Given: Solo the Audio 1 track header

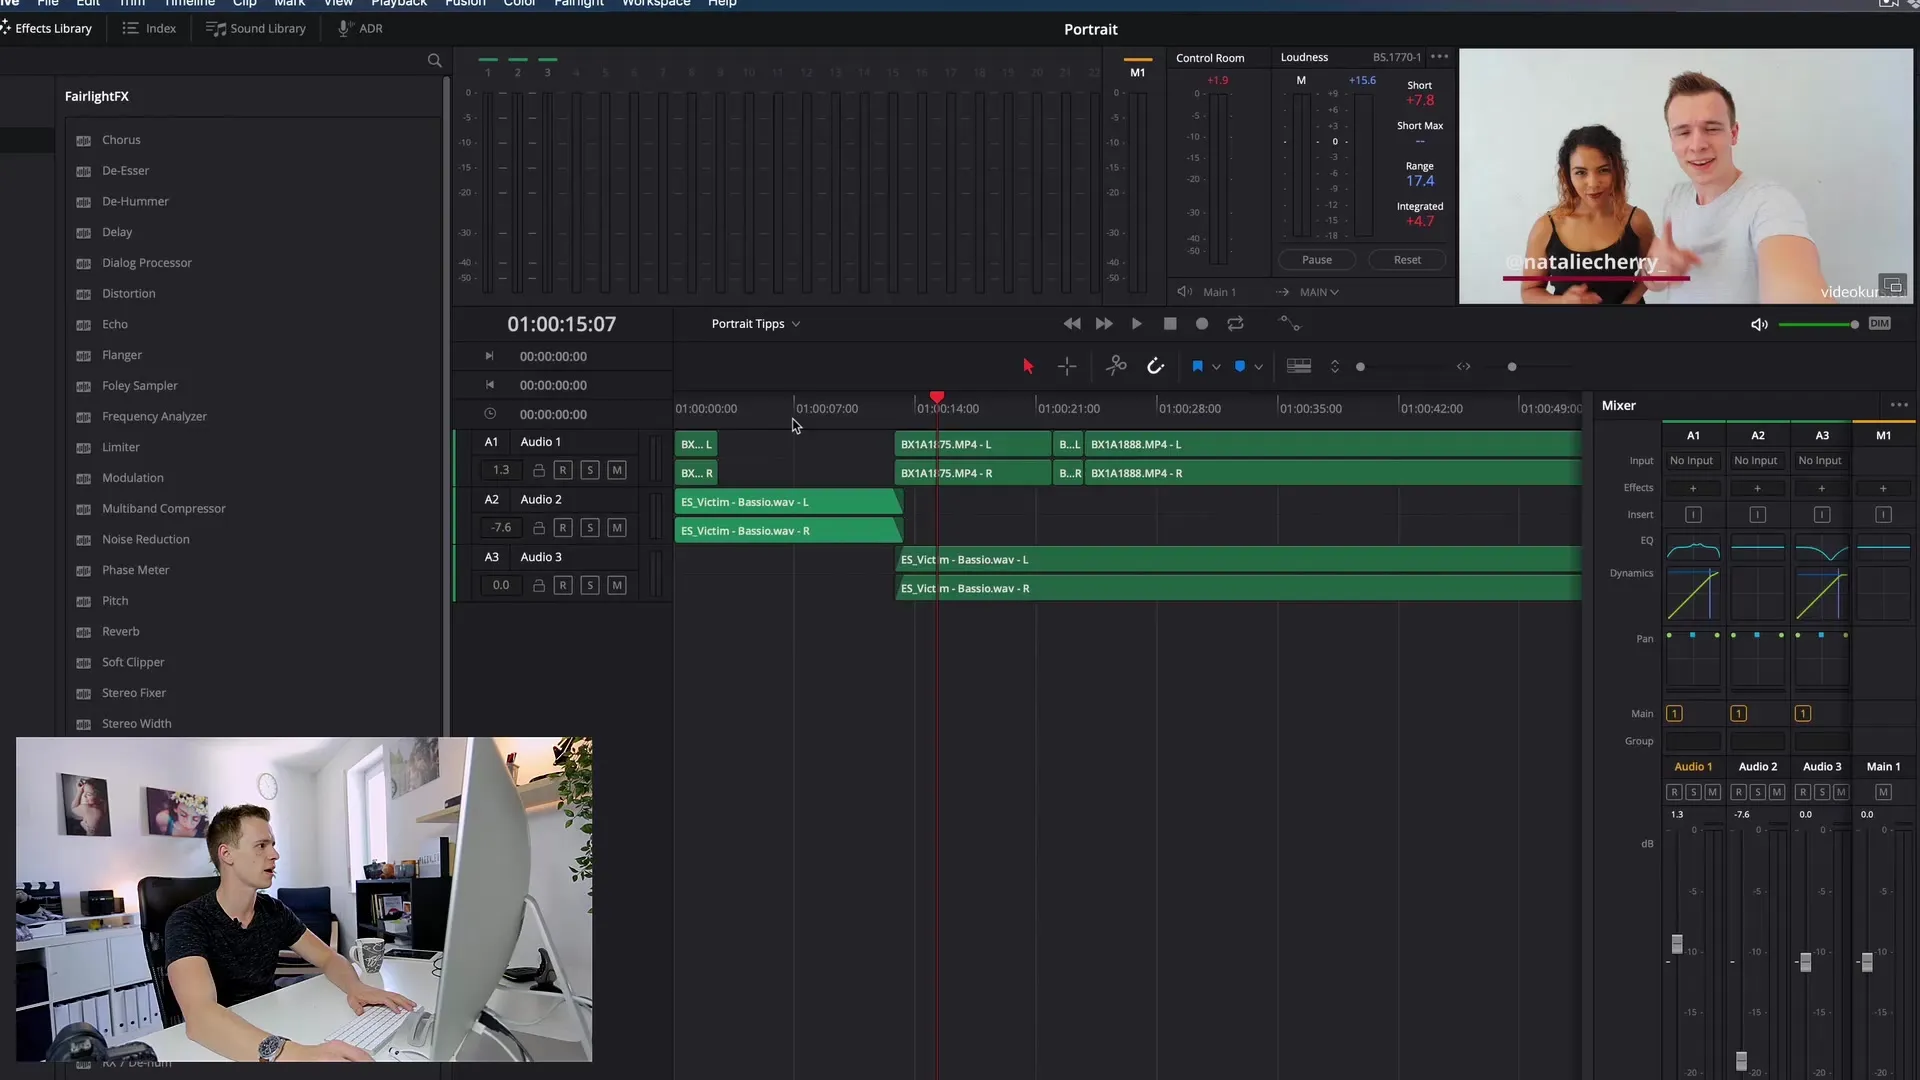Looking at the screenshot, I should click(590, 470).
